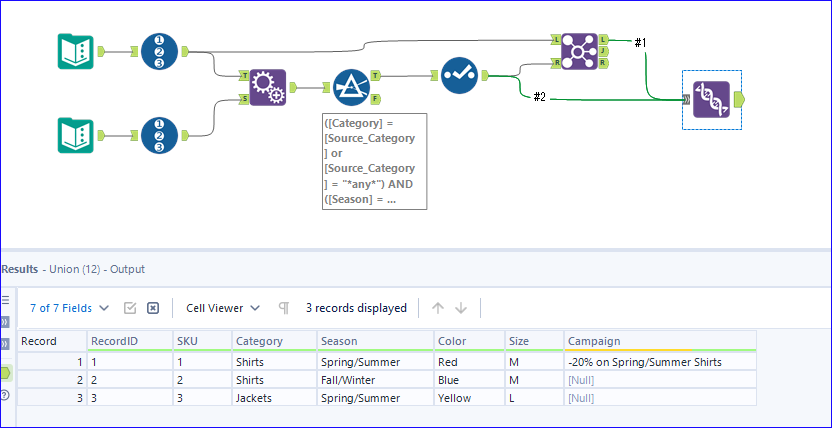Click the Record column header

tap(52, 341)
